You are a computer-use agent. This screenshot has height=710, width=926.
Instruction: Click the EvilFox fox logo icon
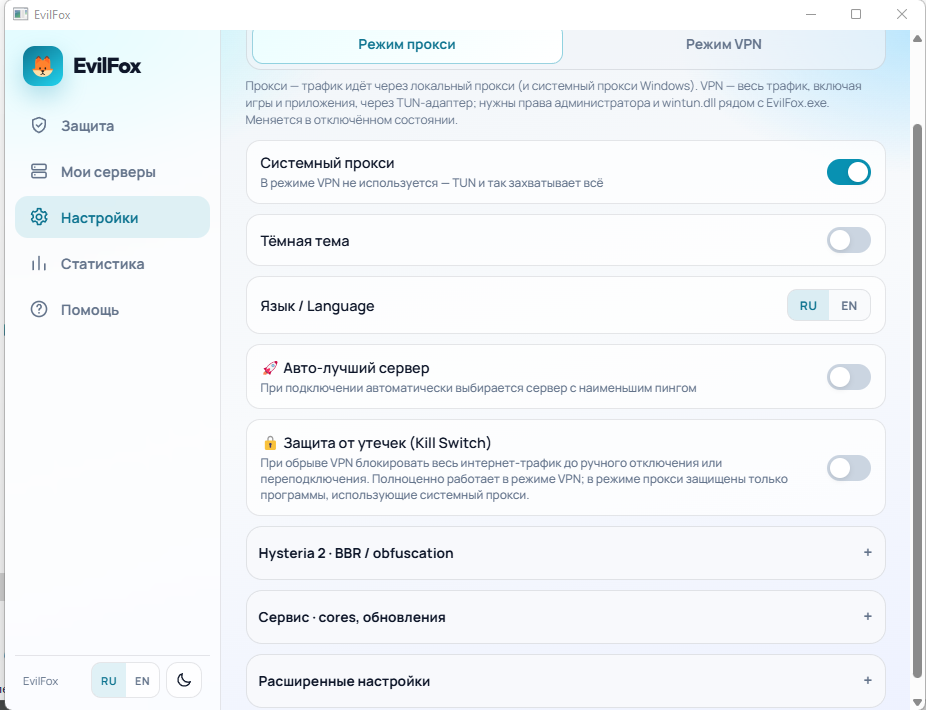pos(43,66)
